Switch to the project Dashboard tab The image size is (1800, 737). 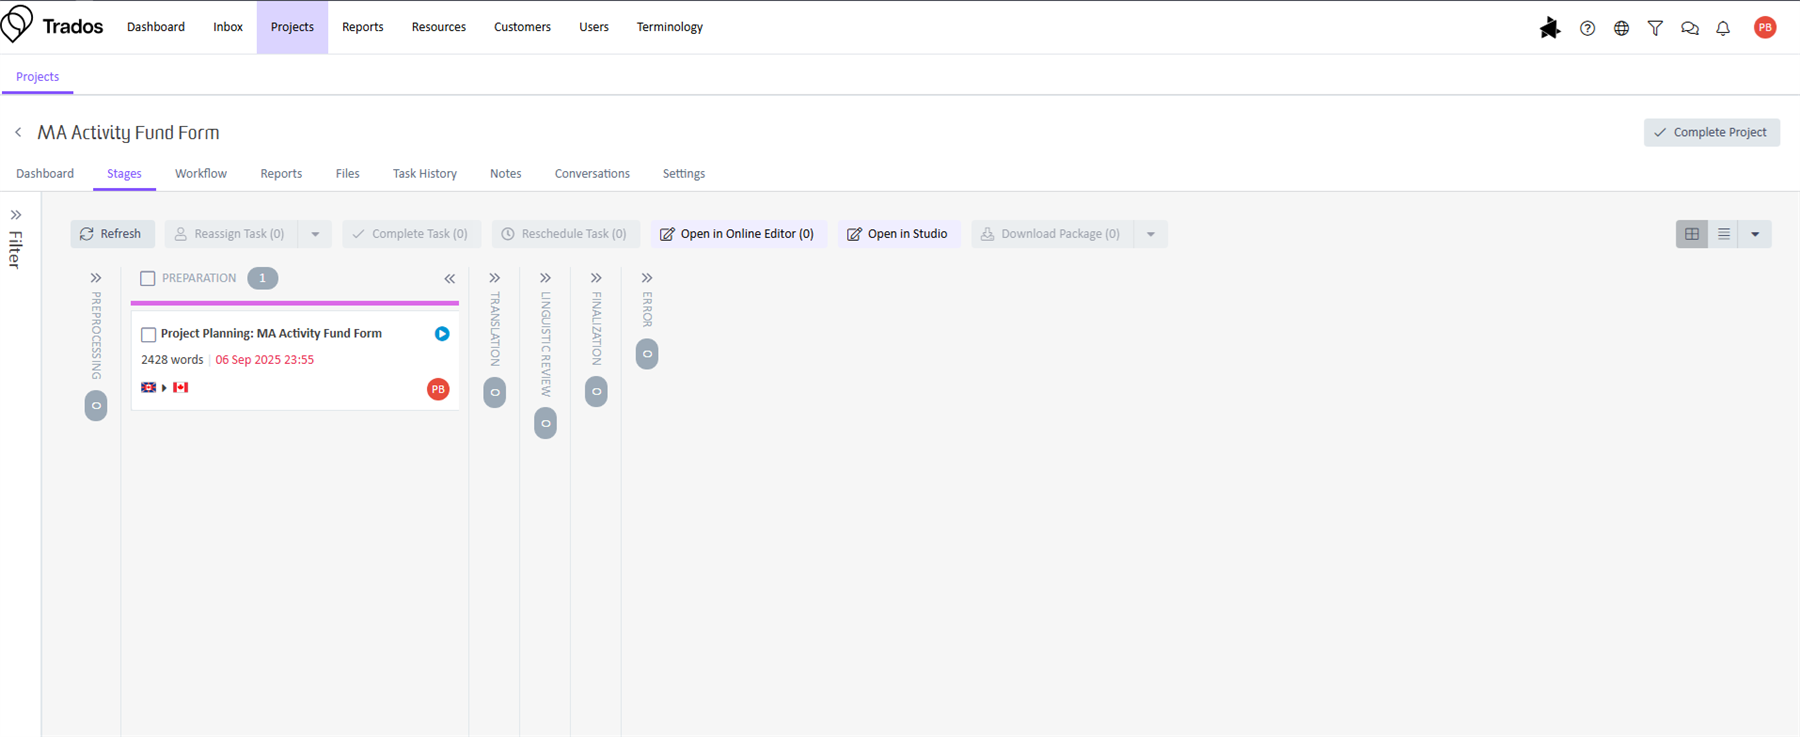click(45, 174)
